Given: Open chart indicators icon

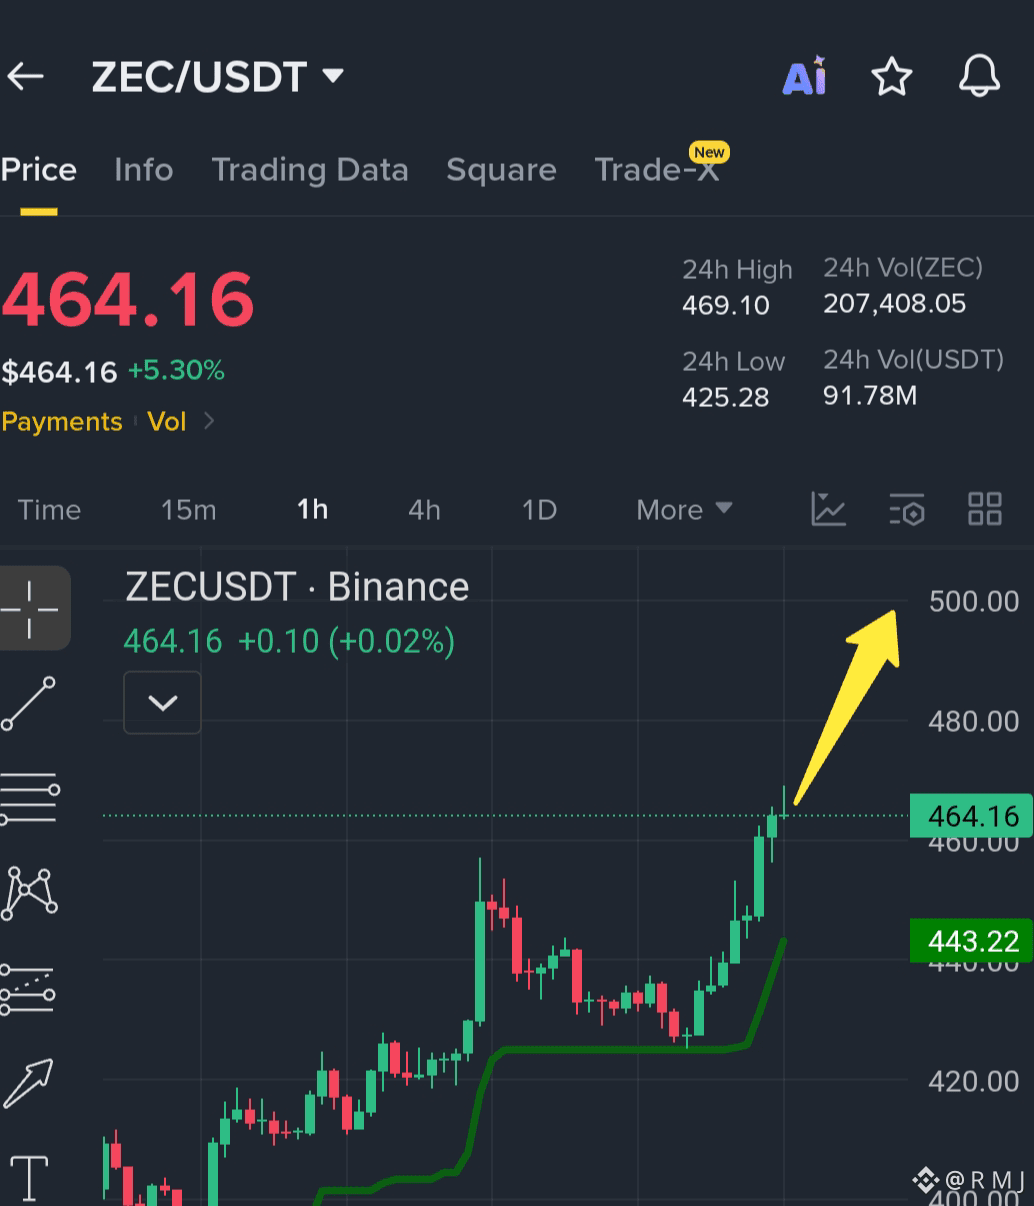Looking at the screenshot, I should [828, 509].
